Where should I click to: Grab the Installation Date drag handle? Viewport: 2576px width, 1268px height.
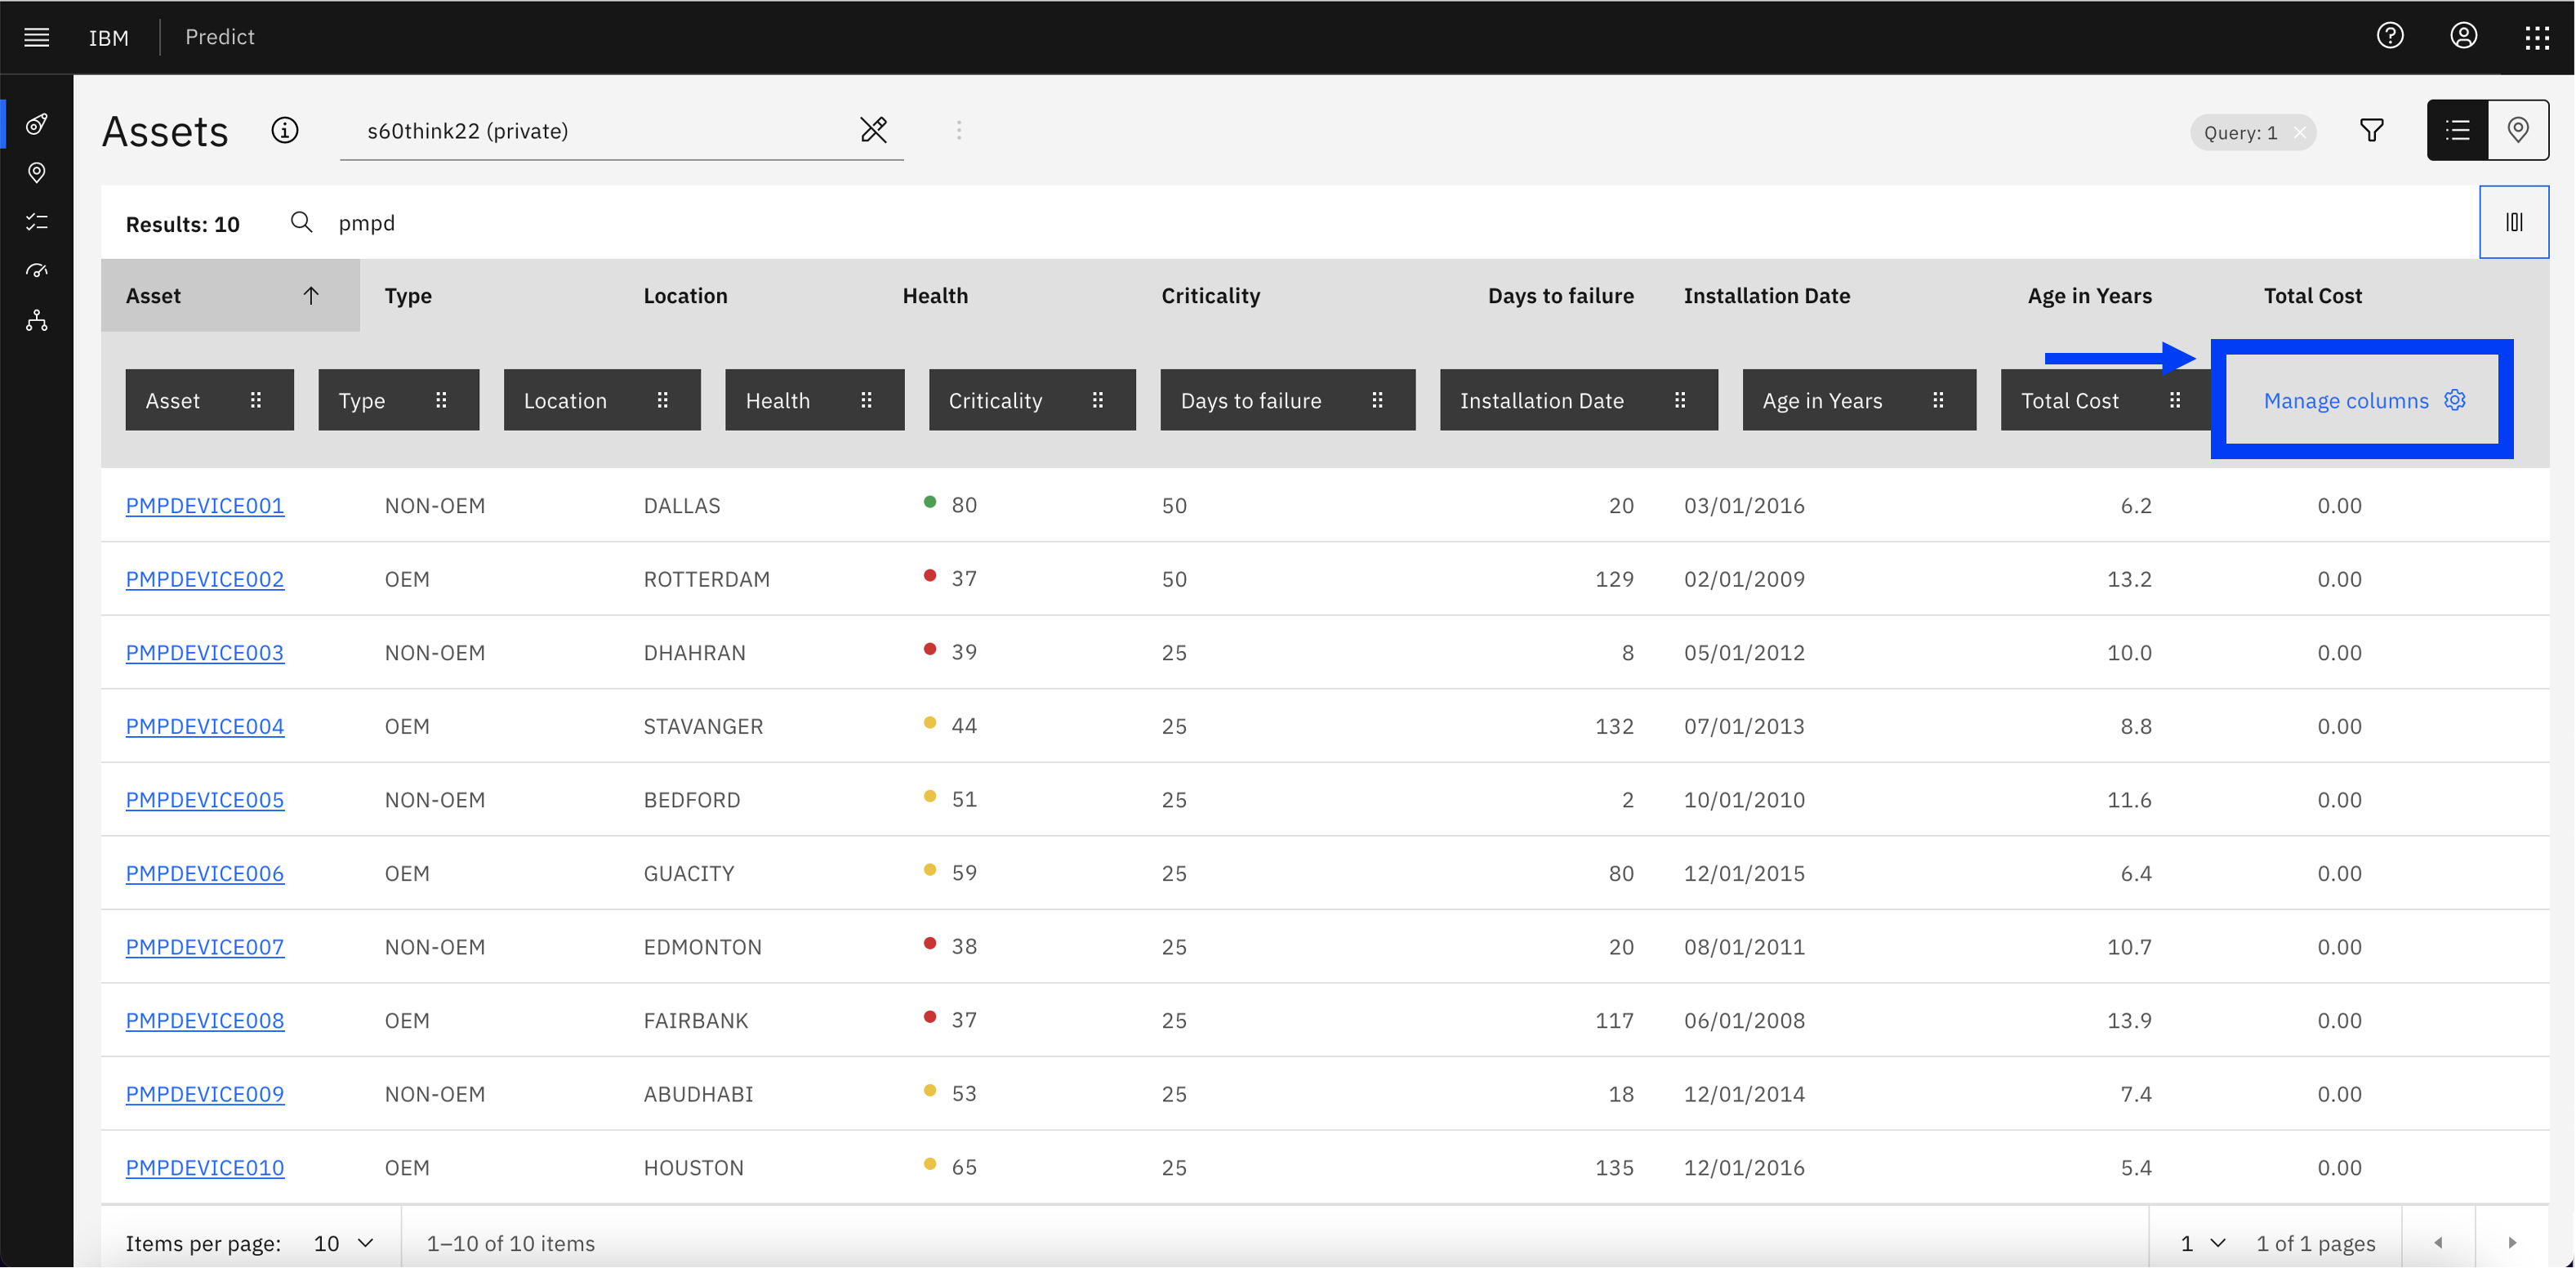[1680, 400]
